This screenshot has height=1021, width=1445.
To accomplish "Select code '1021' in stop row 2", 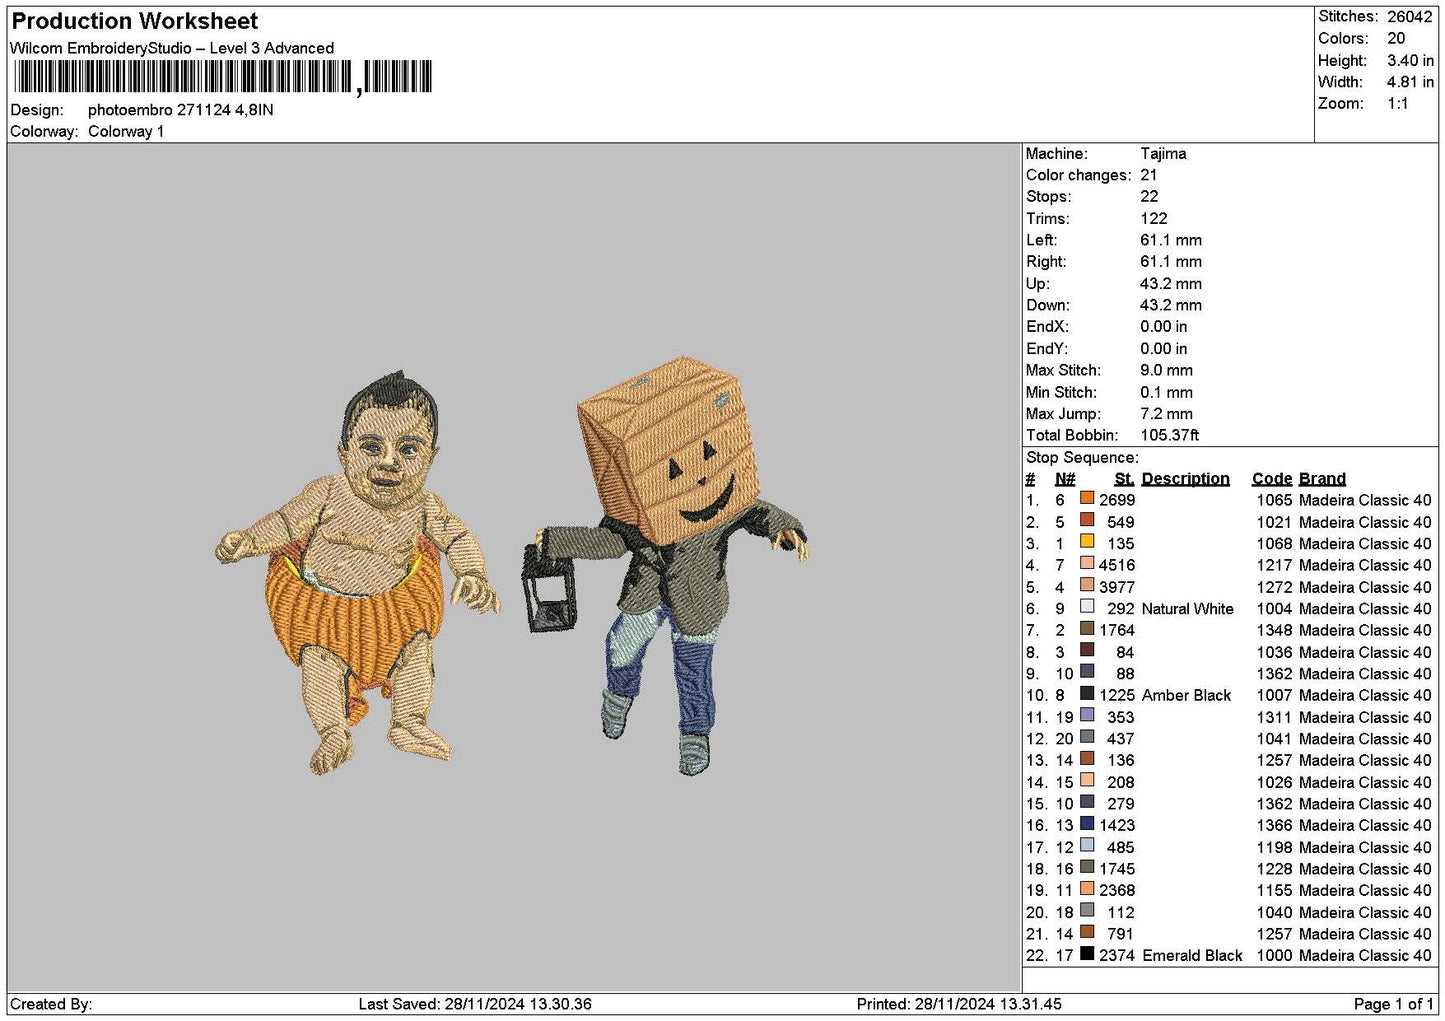I will 1274,522.
